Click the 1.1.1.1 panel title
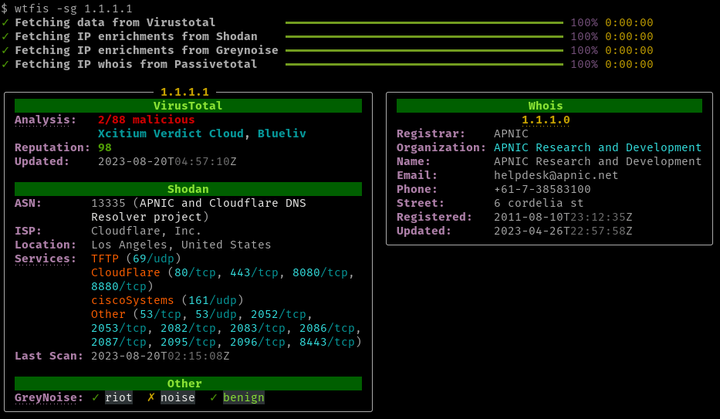Image resolution: width=720 pixels, height=419 pixels. pyautogui.click(x=185, y=92)
